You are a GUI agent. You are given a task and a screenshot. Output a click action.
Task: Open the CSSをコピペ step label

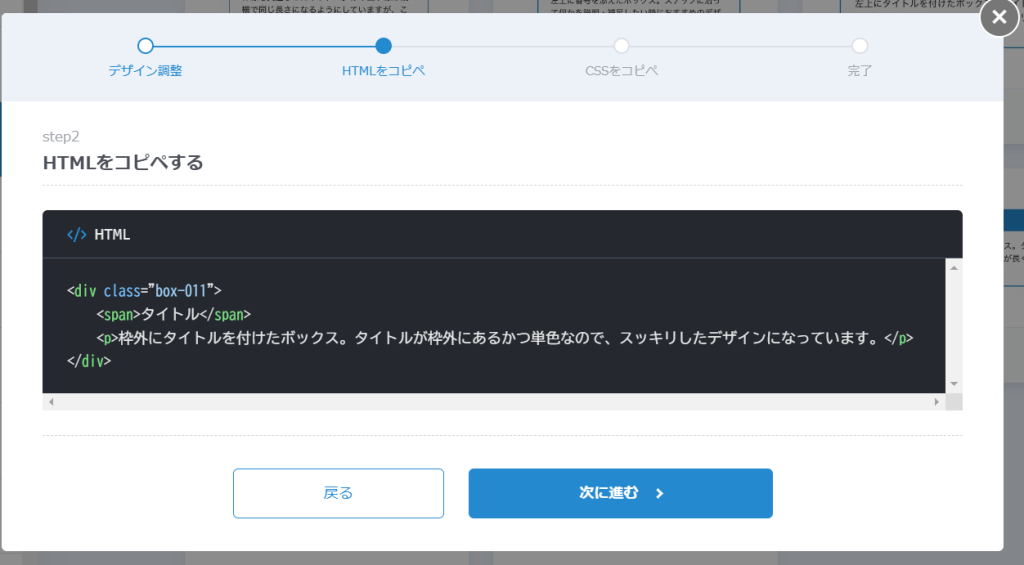click(x=621, y=71)
